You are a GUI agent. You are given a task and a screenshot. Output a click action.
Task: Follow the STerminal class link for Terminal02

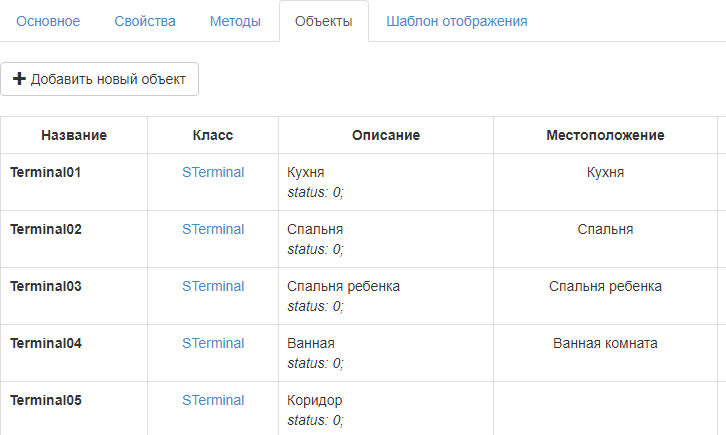pyautogui.click(x=213, y=229)
